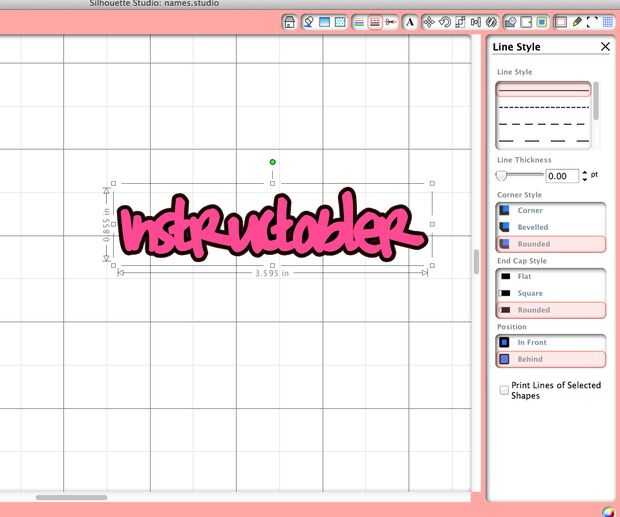Open the Offset window icon

click(526, 22)
